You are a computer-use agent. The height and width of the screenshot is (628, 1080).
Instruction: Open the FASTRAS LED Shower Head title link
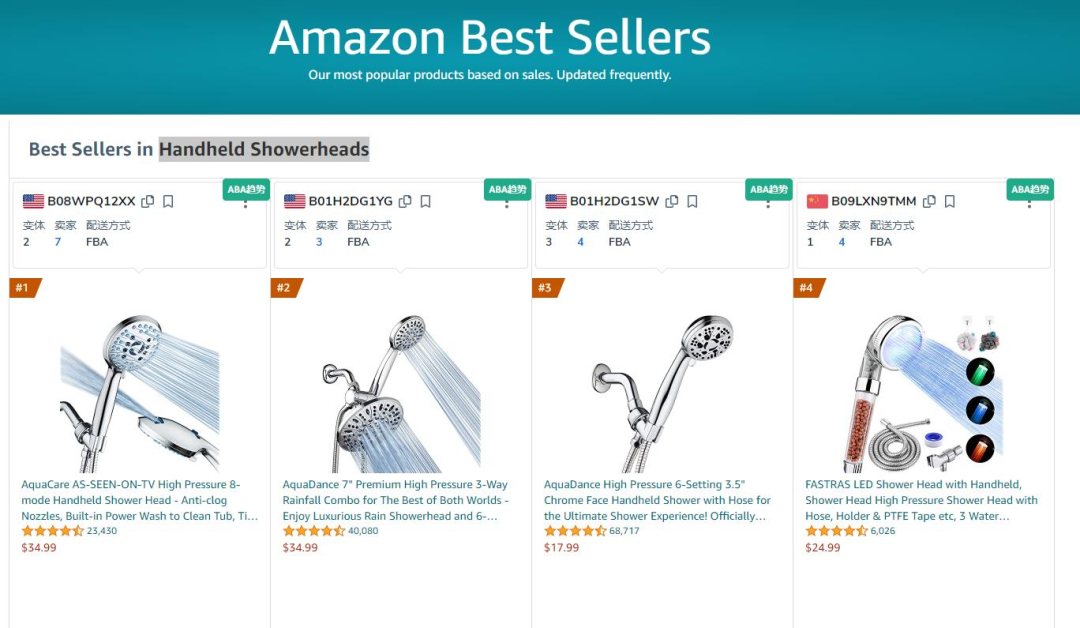pos(922,500)
